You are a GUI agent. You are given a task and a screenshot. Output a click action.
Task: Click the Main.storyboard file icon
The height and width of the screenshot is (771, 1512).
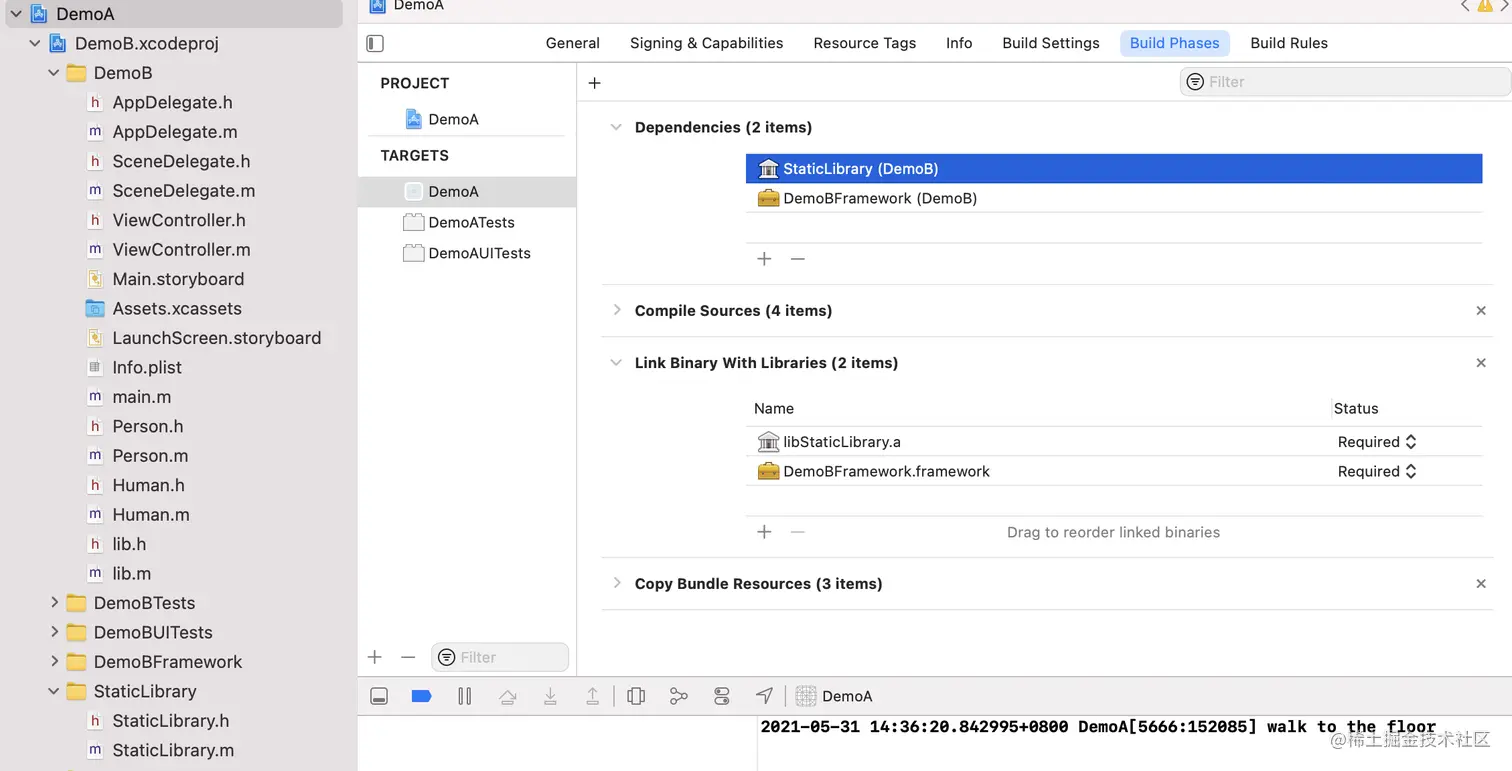click(x=95, y=279)
